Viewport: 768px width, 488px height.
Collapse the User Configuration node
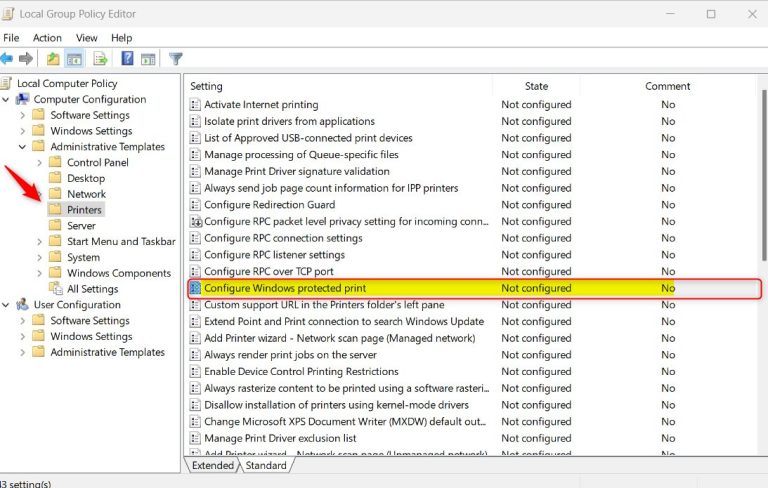pyautogui.click(x=7, y=305)
